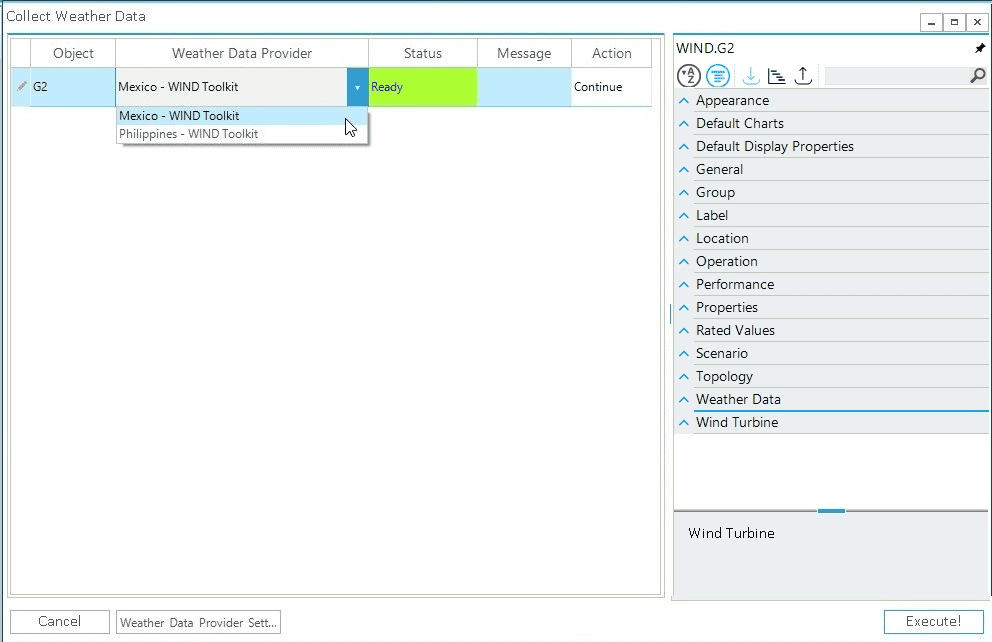
Task: Click the pencil edit icon on the G2 row
Action: [21, 87]
